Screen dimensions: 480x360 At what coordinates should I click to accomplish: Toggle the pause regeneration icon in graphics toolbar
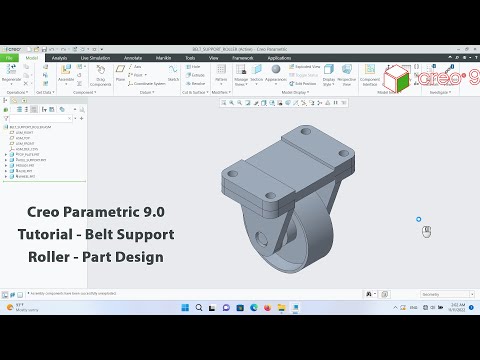coord(336,103)
